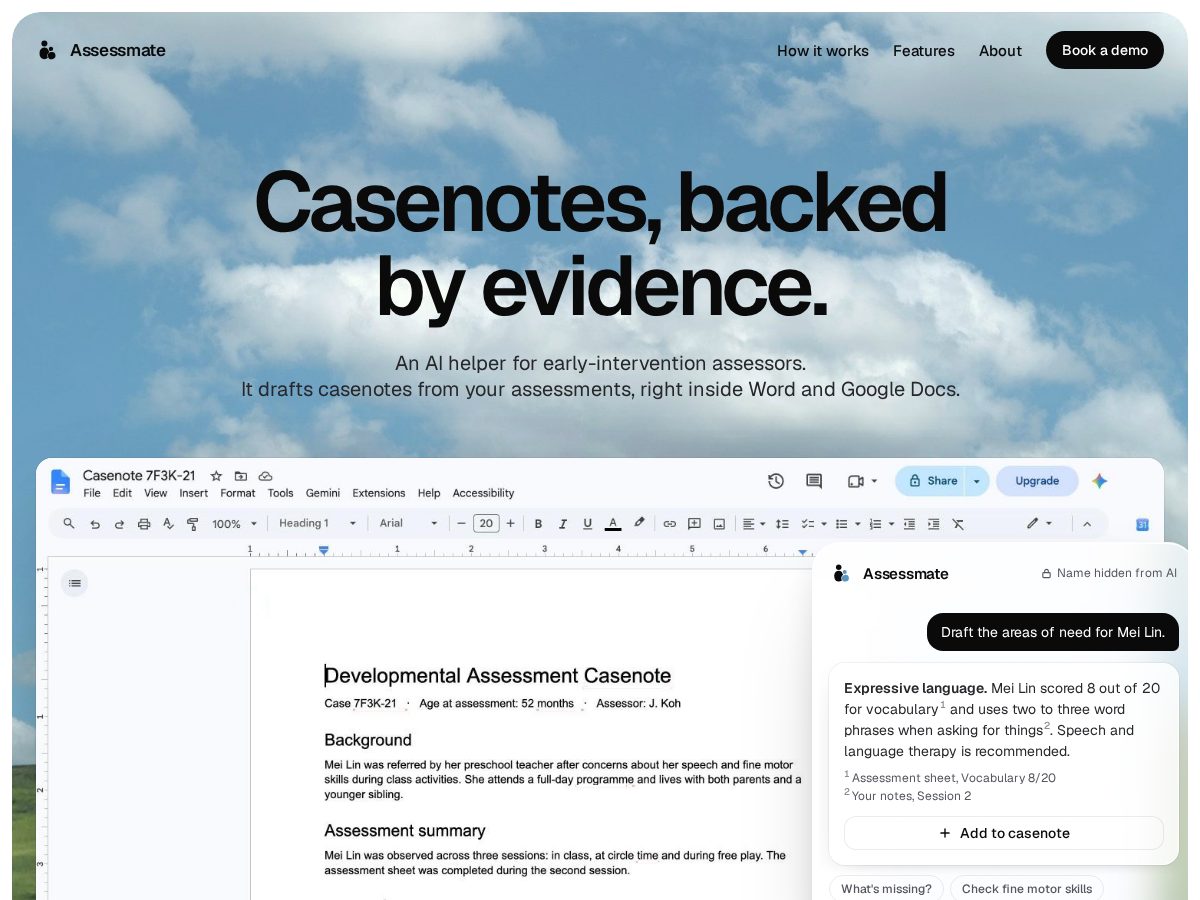Viewport: 1200px width, 900px height.
Task: Open the Edit menu
Action: point(122,493)
